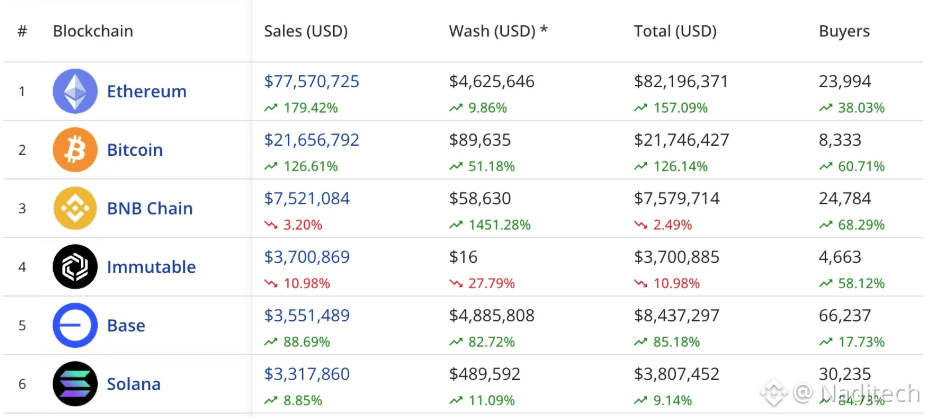Image resolution: width=928 pixels, height=418 pixels.
Task: Click the blue Base logo icon
Action: pos(75,326)
